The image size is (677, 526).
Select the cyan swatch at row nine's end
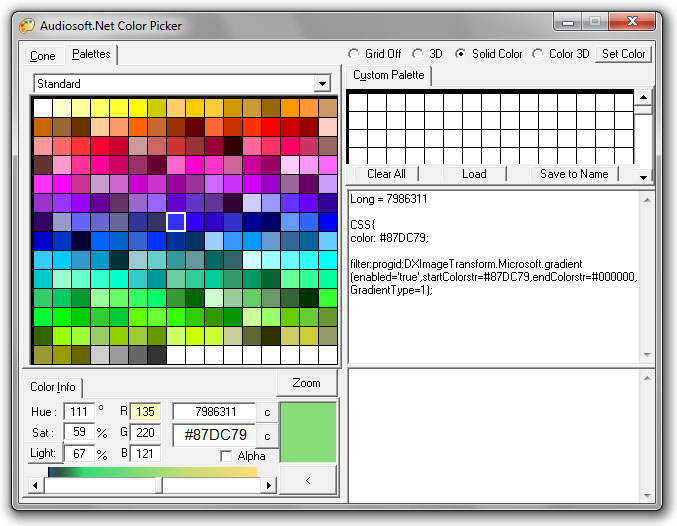pyautogui.click(x=328, y=260)
